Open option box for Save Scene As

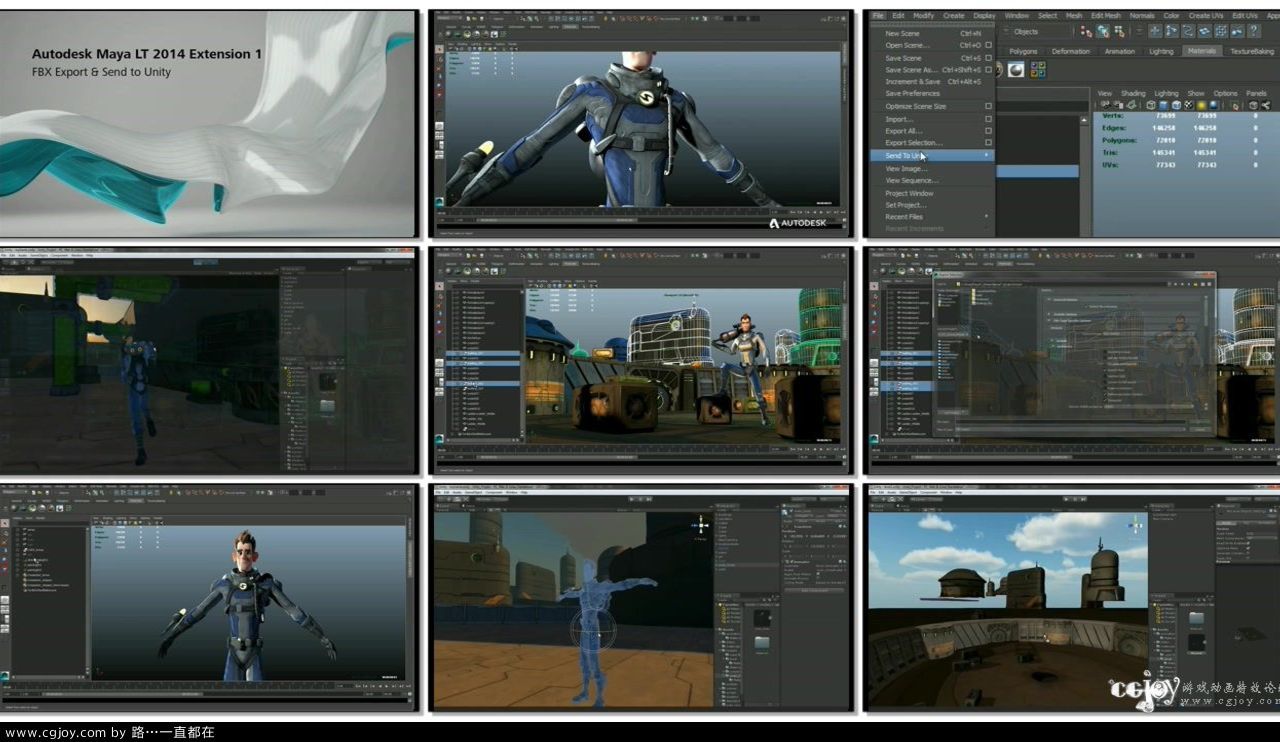click(x=989, y=70)
